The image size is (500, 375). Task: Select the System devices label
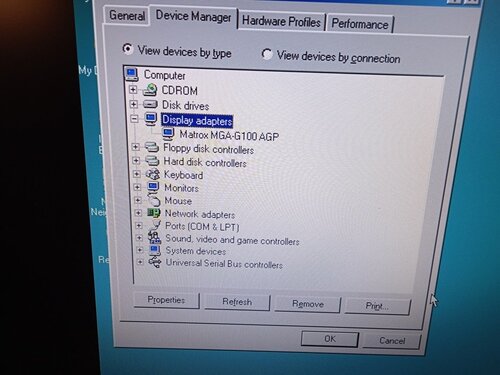click(196, 251)
